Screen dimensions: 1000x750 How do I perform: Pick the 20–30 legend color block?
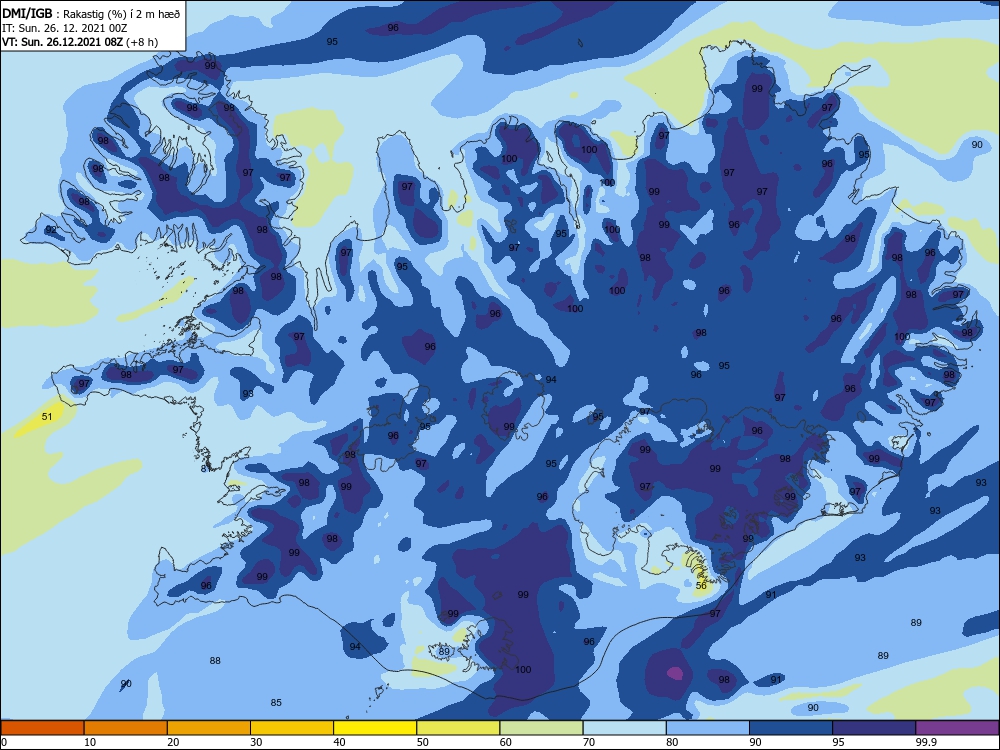[209, 728]
